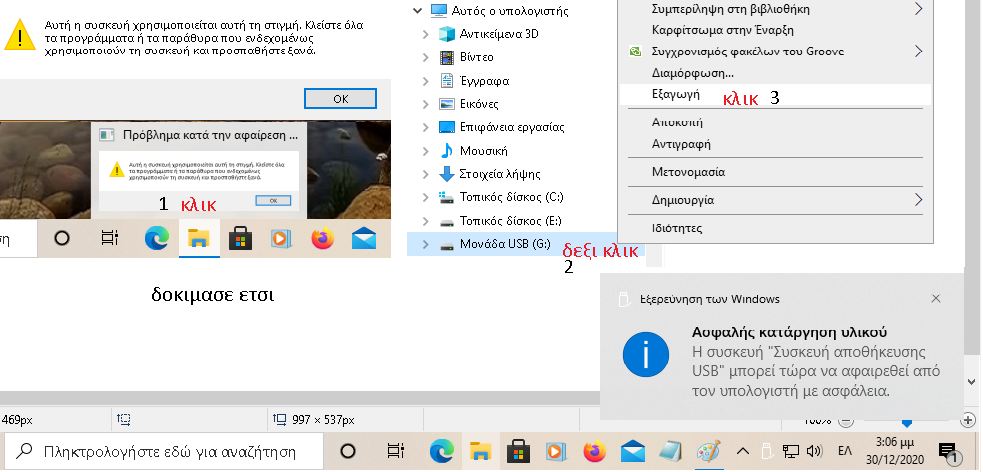The height and width of the screenshot is (472, 983).
Task: Click the Firefox icon in the pasted screenshot's taskbar
Action: (322, 238)
